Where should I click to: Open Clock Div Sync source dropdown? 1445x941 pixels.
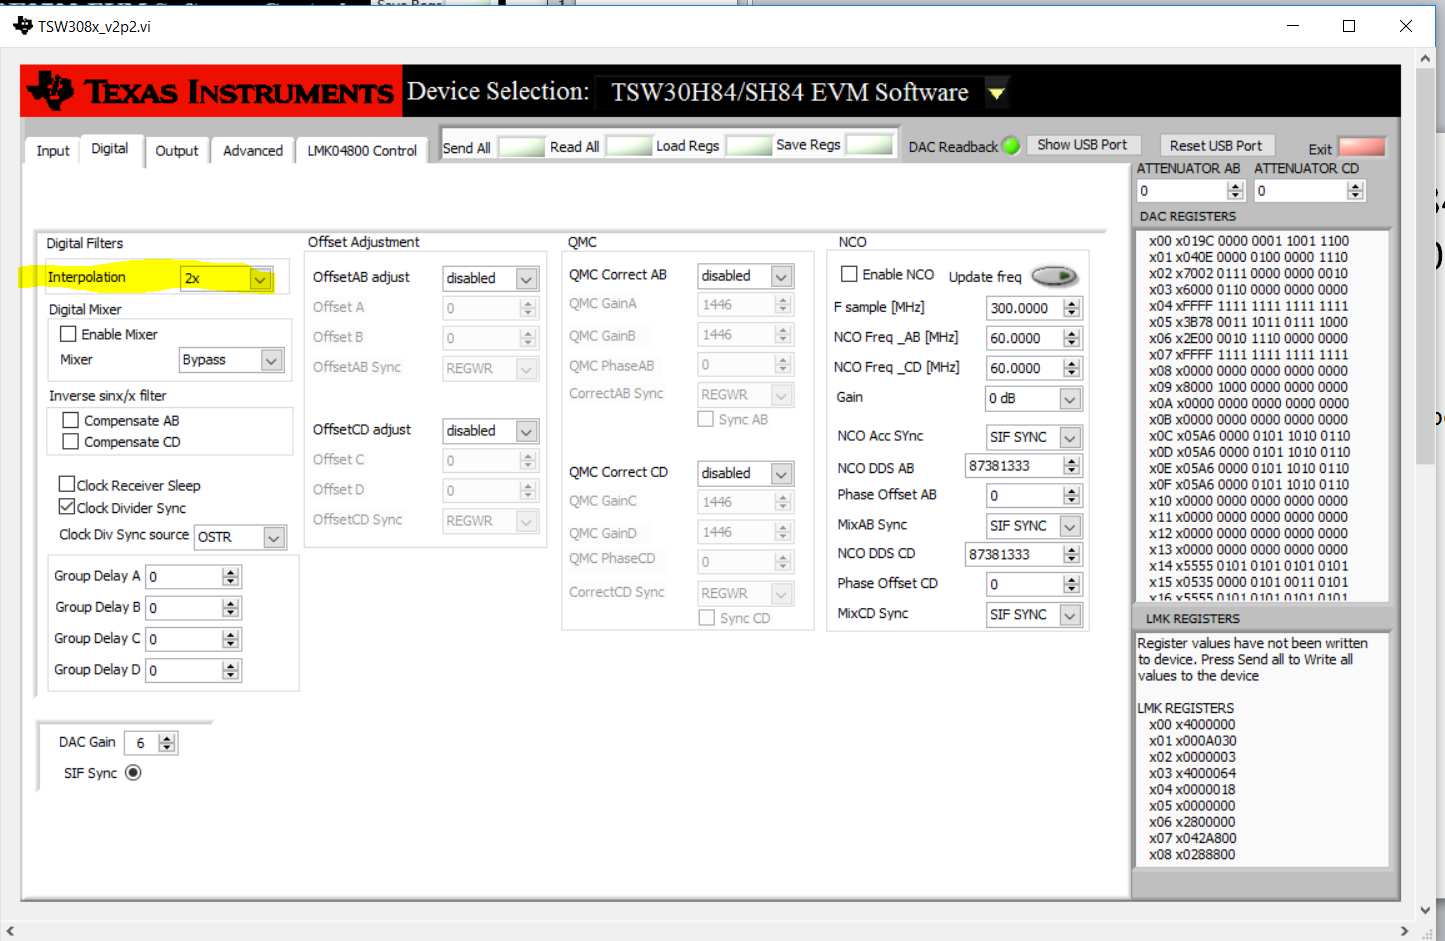point(274,537)
